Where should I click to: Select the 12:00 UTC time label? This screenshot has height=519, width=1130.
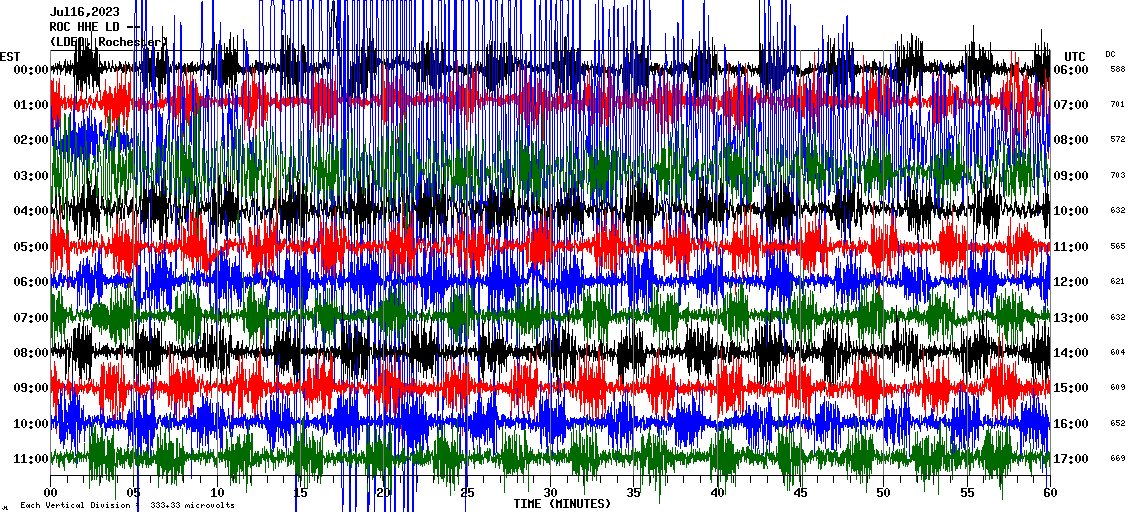pos(1071,282)
